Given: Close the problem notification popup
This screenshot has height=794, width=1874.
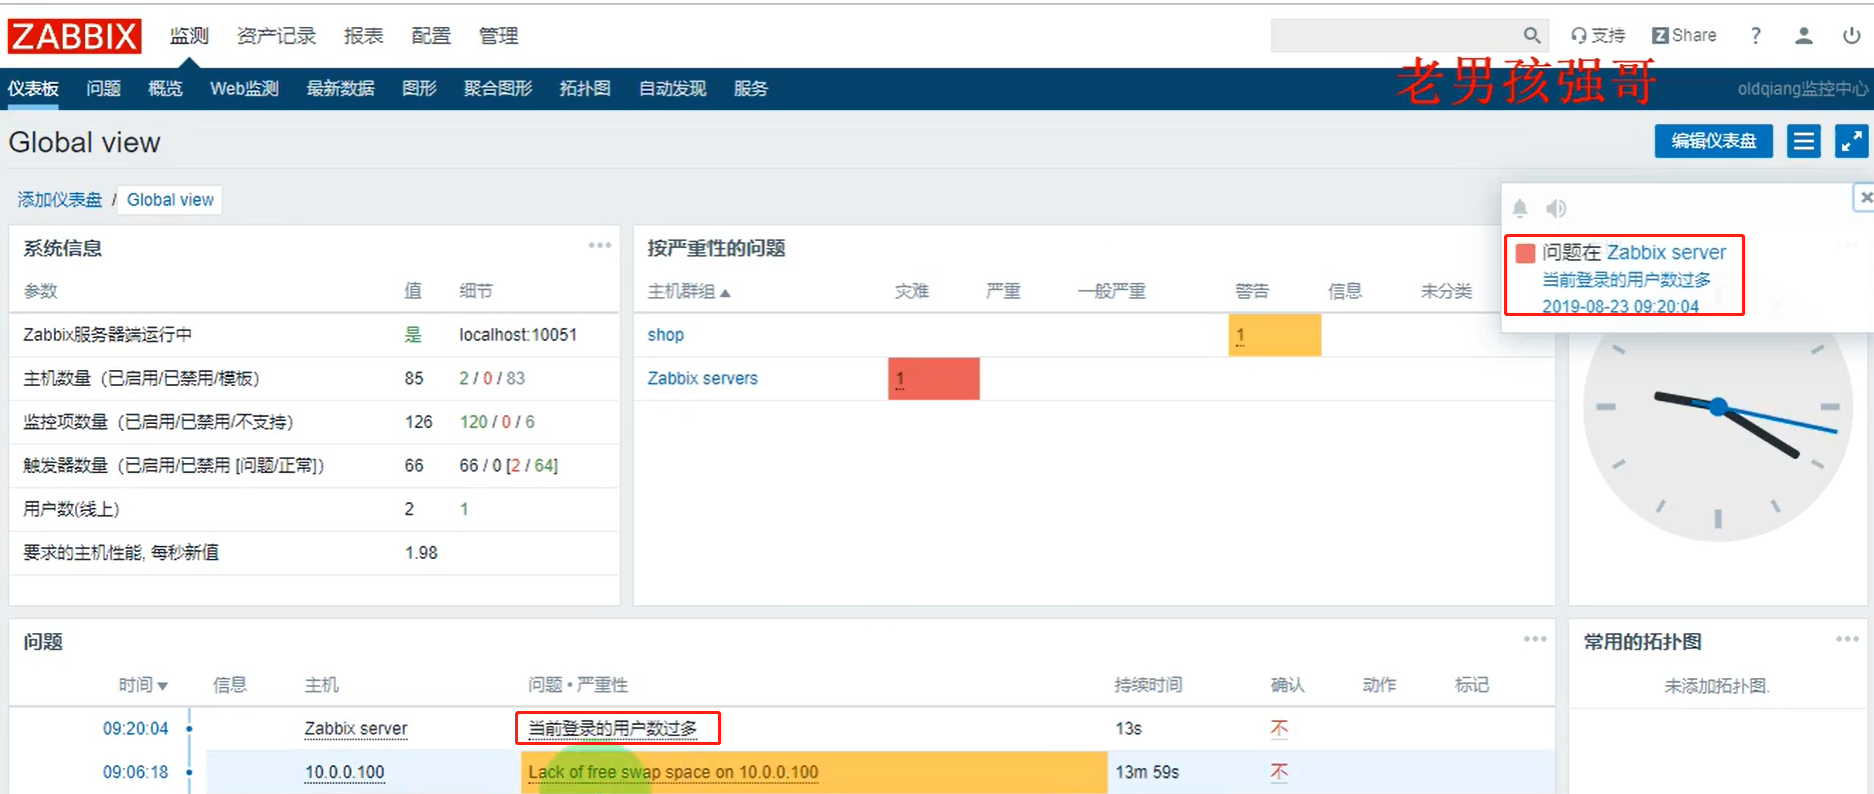Looking at the screenshot, I should [x=1865, y=198].
